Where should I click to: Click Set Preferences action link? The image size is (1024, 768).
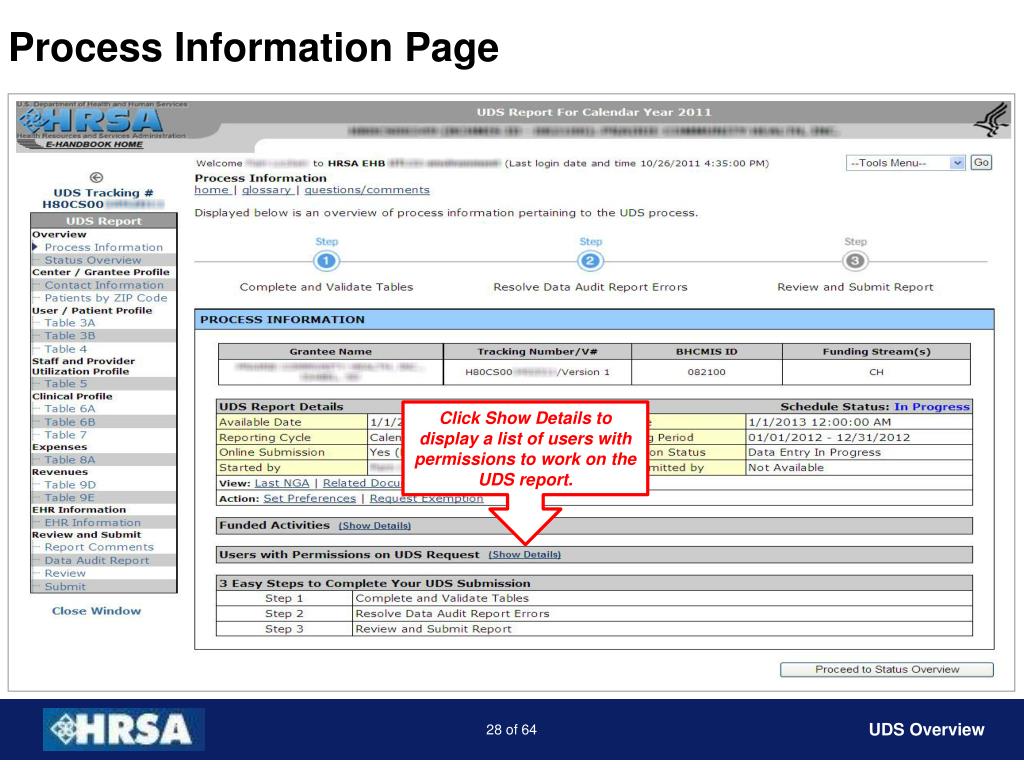point(310,498)
